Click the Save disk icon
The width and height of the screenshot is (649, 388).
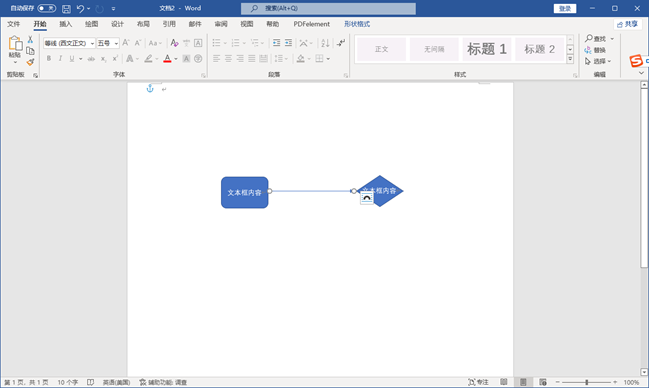(66, 8)
